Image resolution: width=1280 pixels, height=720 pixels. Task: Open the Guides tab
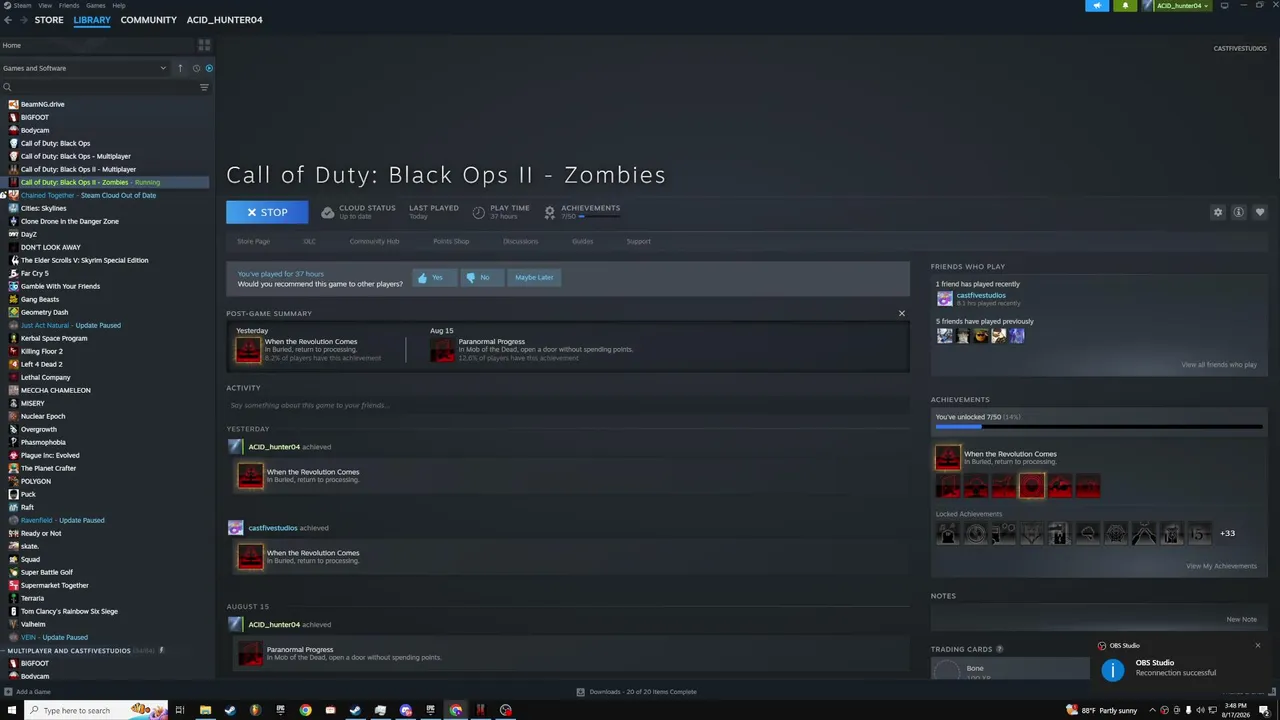coord(582,241)
